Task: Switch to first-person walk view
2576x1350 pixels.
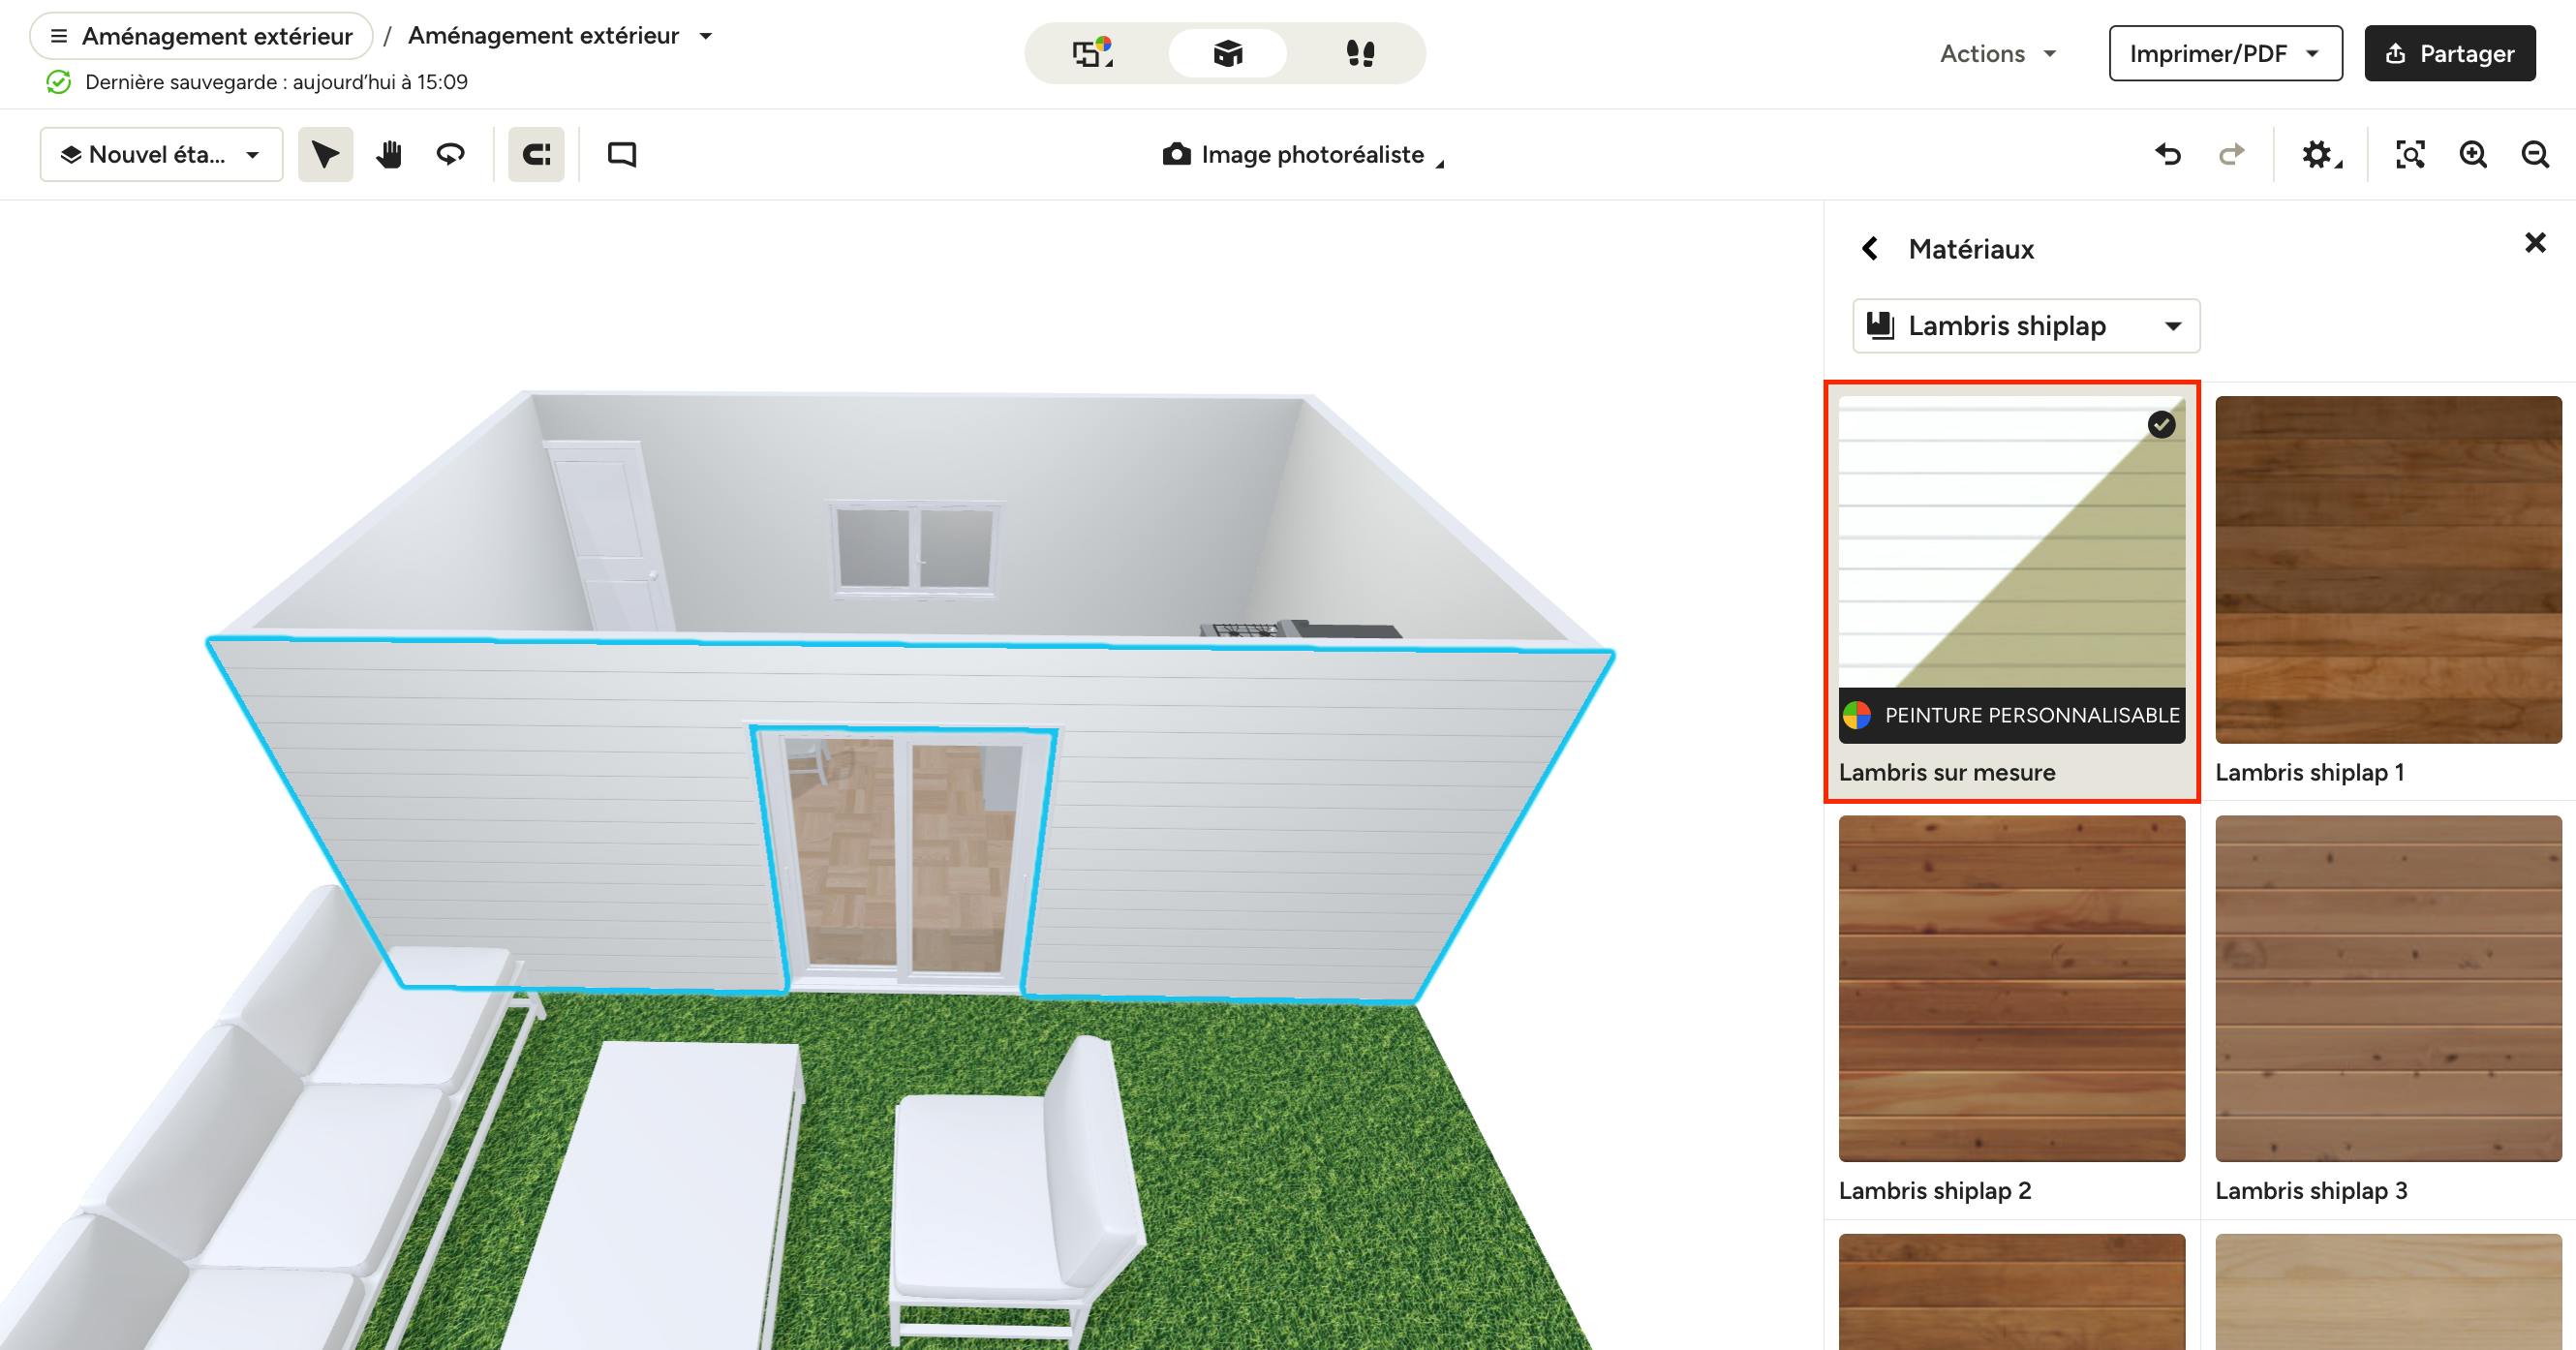Action: coord(1360,53)
